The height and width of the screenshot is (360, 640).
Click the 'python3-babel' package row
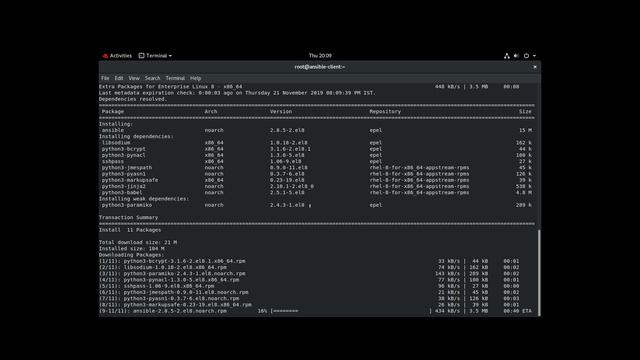click(x=316, y=192)
